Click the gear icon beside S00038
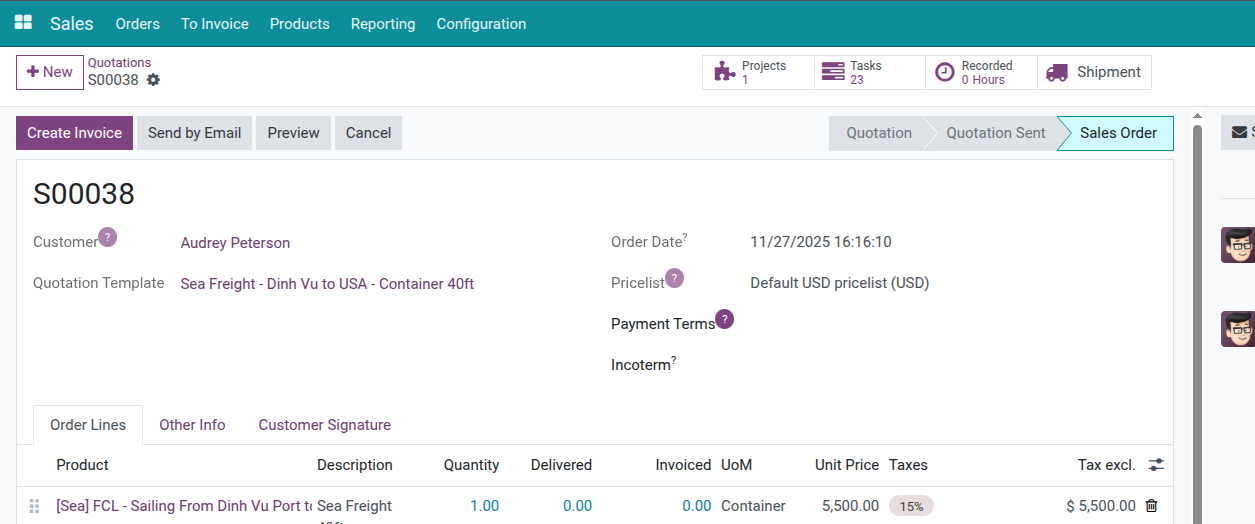Image resolution: width=1255 pixels, height=524 pixels. [x=153, y=80]
